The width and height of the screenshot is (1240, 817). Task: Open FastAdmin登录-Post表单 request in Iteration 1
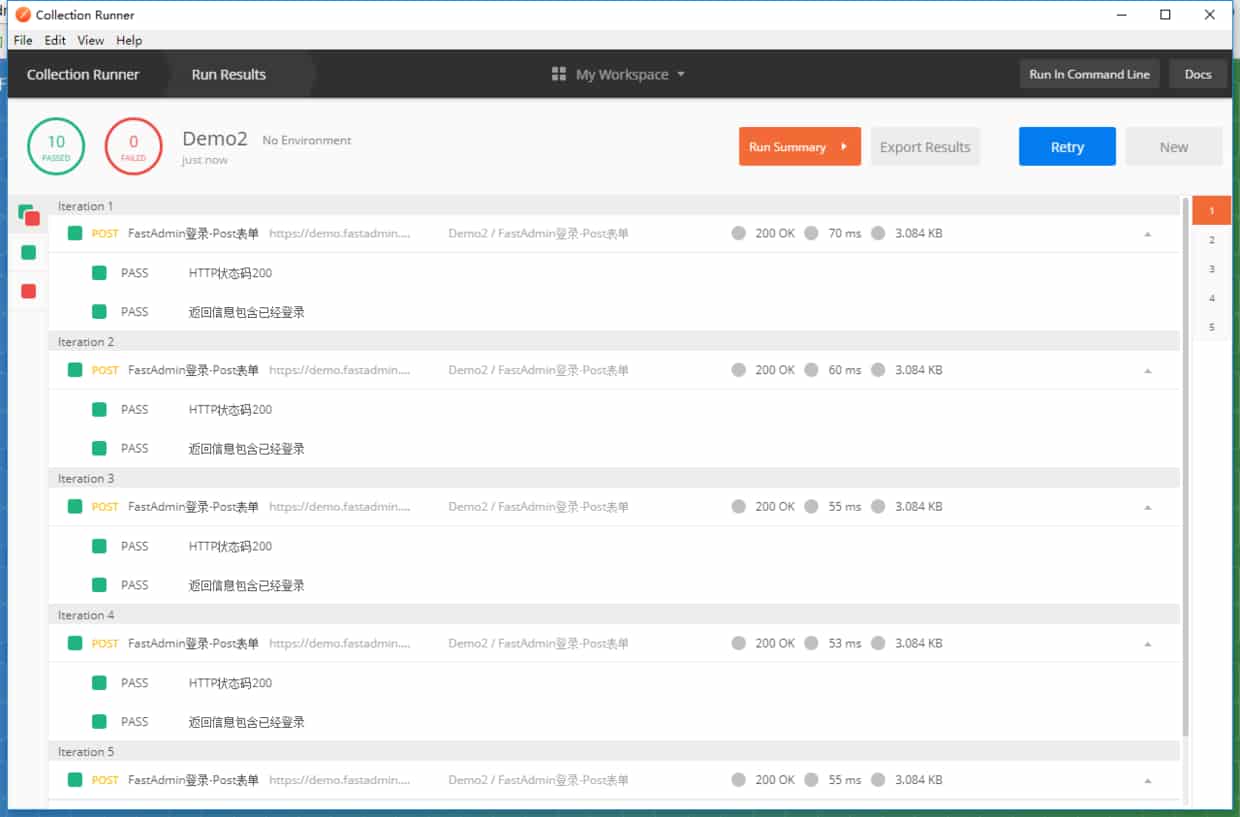point(193,233)
